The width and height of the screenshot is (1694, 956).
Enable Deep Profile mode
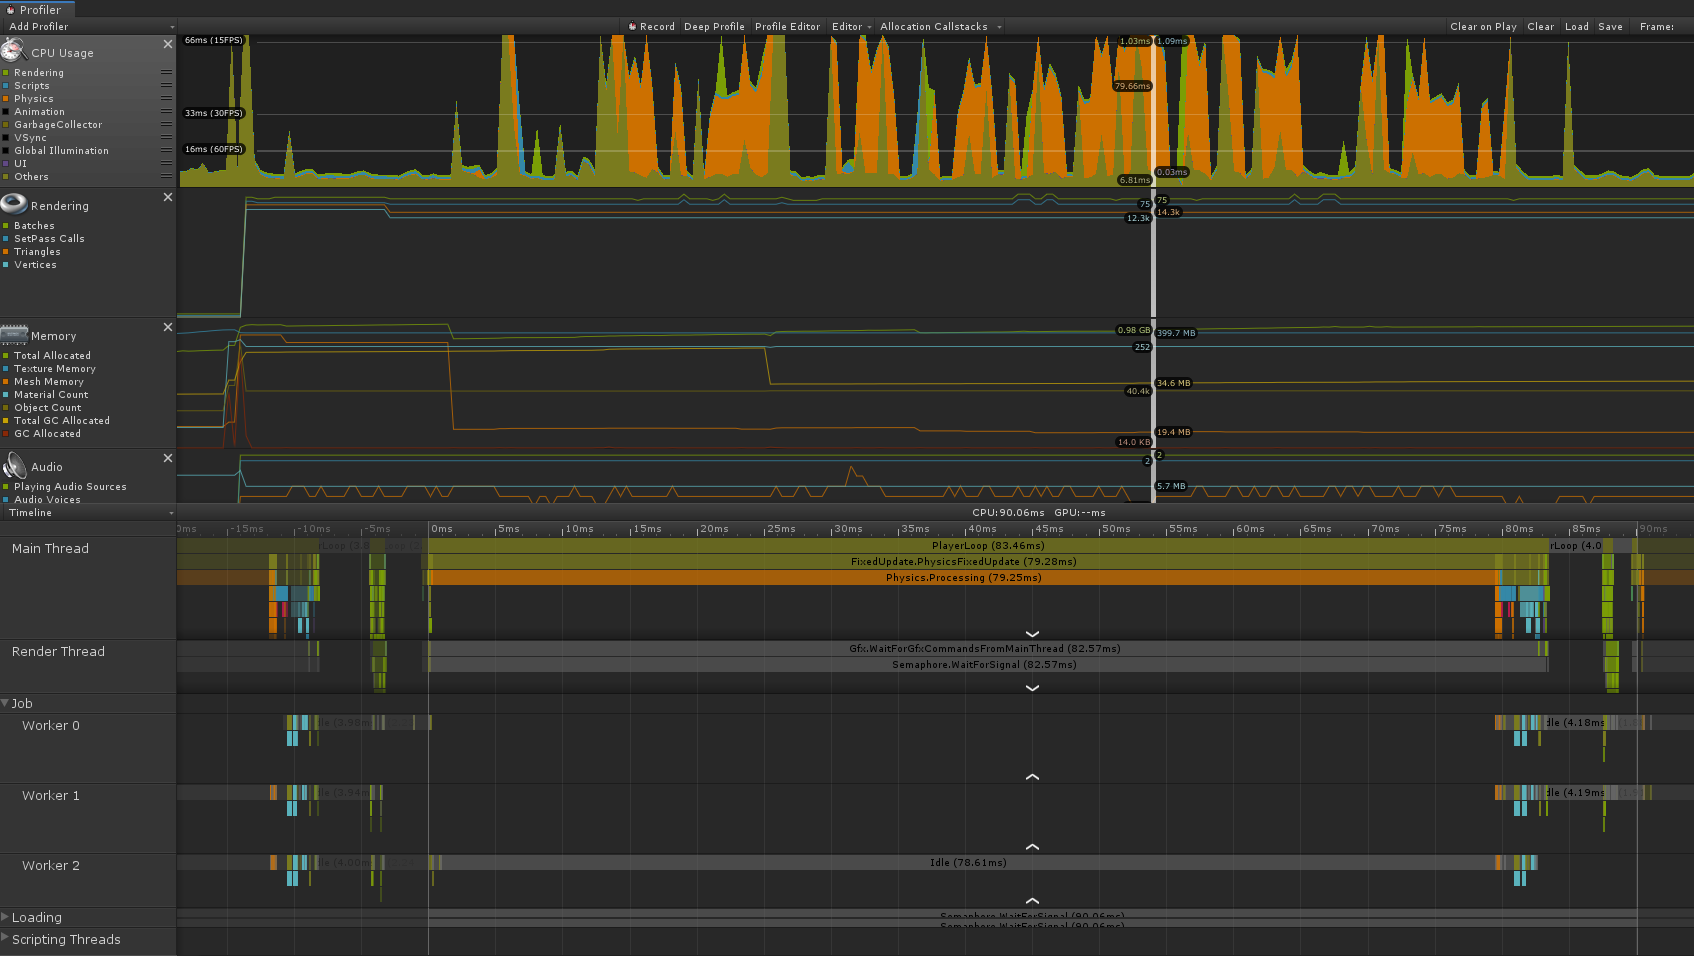click(x=714, y=27)
